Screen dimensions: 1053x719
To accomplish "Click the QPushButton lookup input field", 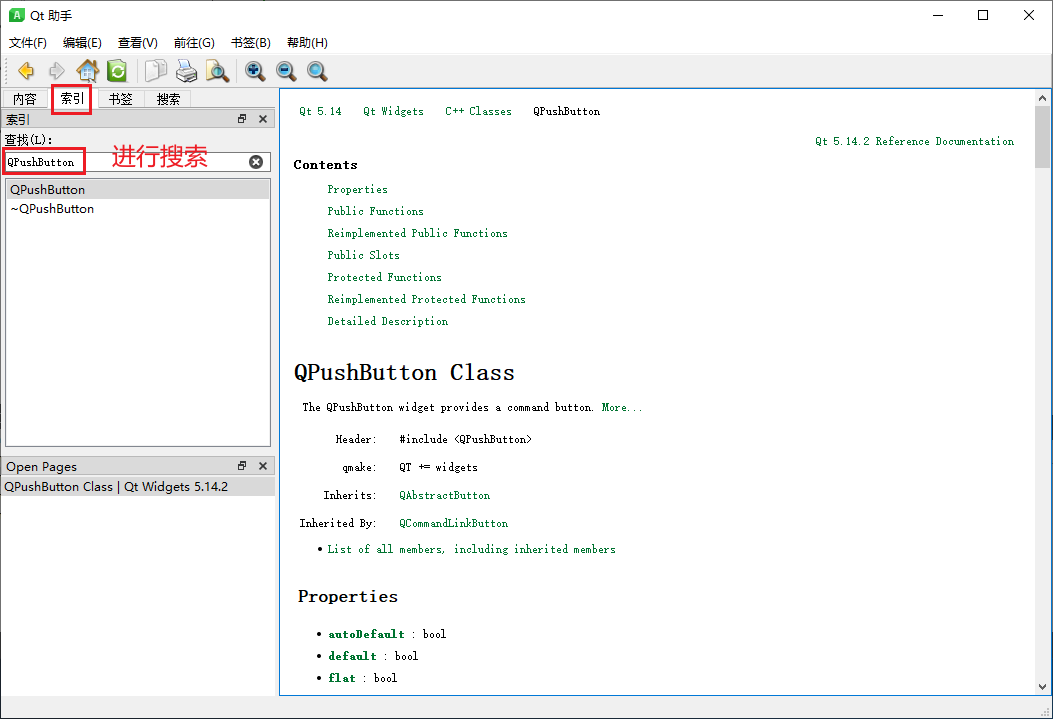I will (137, 162).
